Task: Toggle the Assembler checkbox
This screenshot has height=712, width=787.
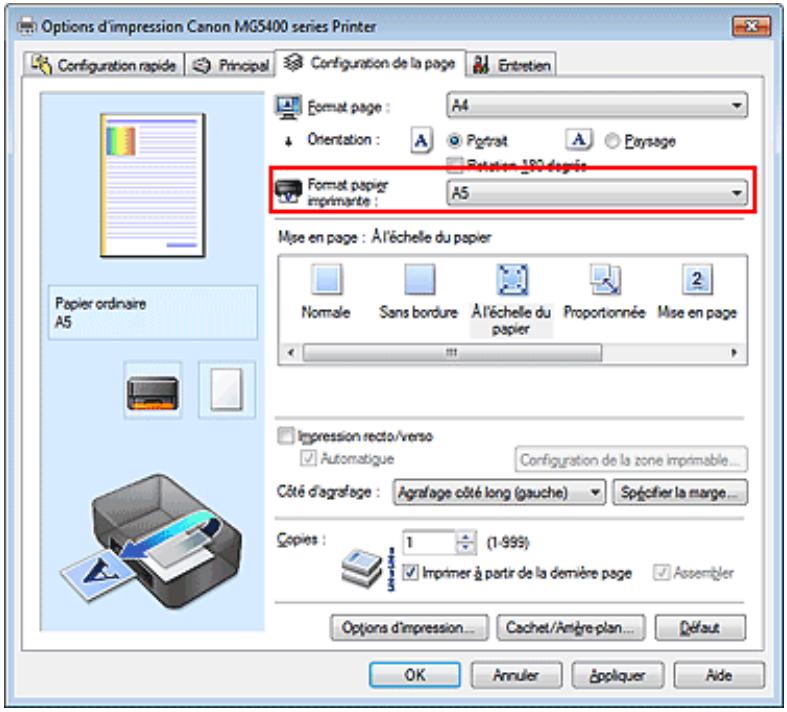Action: (x=661, y=572)
